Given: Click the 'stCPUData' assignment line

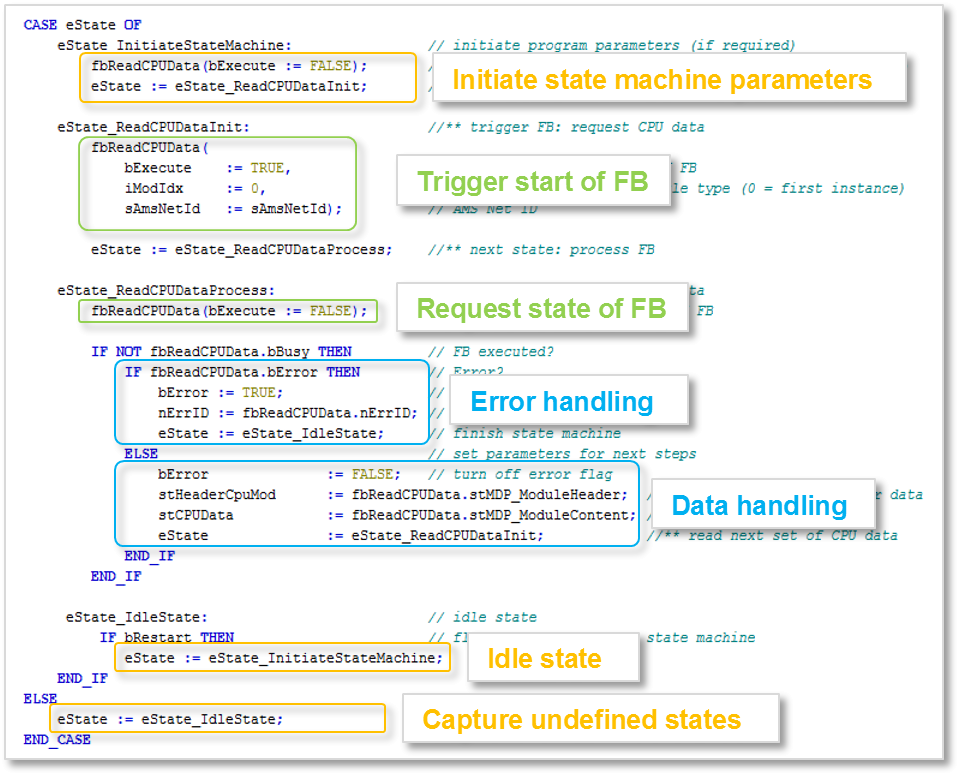Looking at the screenshot, I should pyautogui.click(x=397, y=515).
